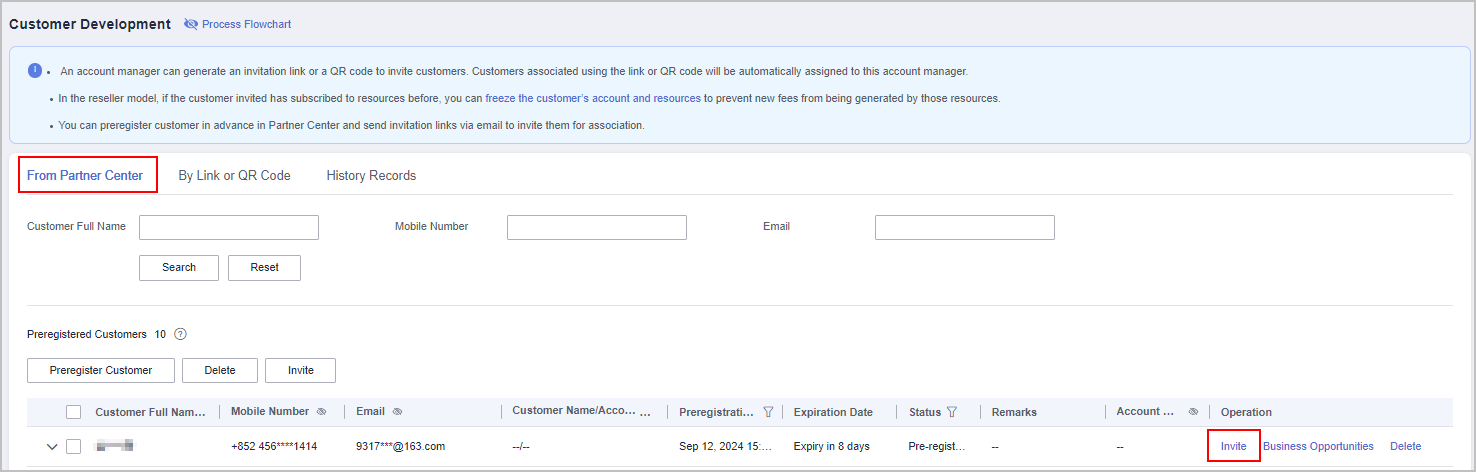Click the Reset button
This screenshot has height=472, width=1476.
tap(264, 267)
